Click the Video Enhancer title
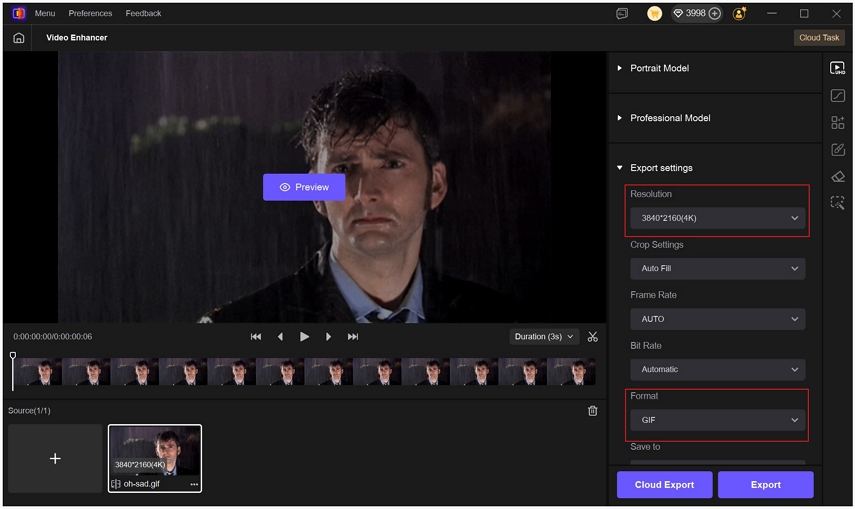This screenshot has width=855, height=509. (x=76, y=38)
